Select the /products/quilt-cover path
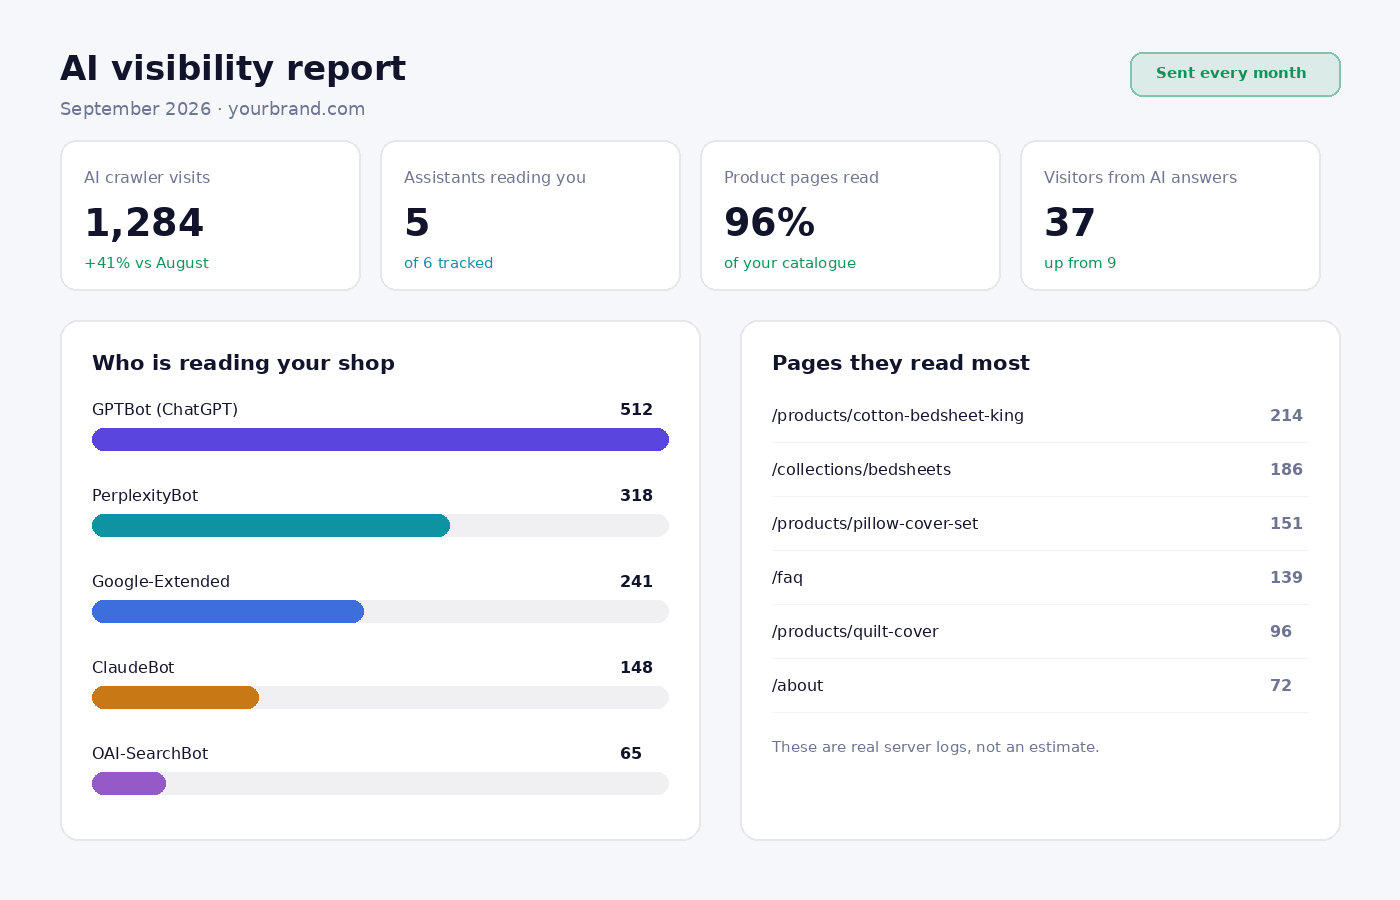 855,632
